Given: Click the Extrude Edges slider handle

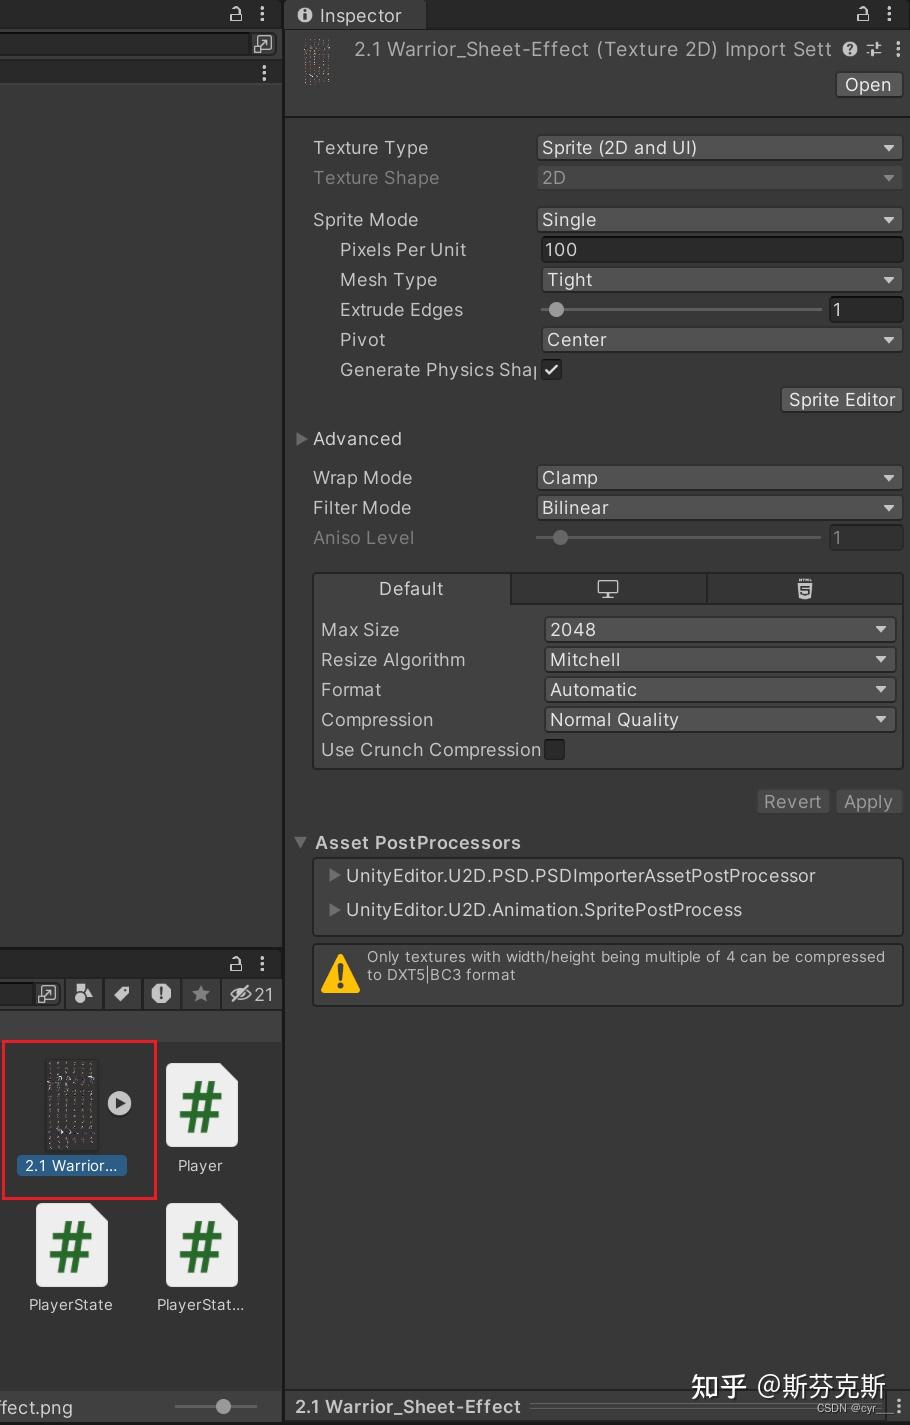Looking at the screenshot, I should click(557, 309).
